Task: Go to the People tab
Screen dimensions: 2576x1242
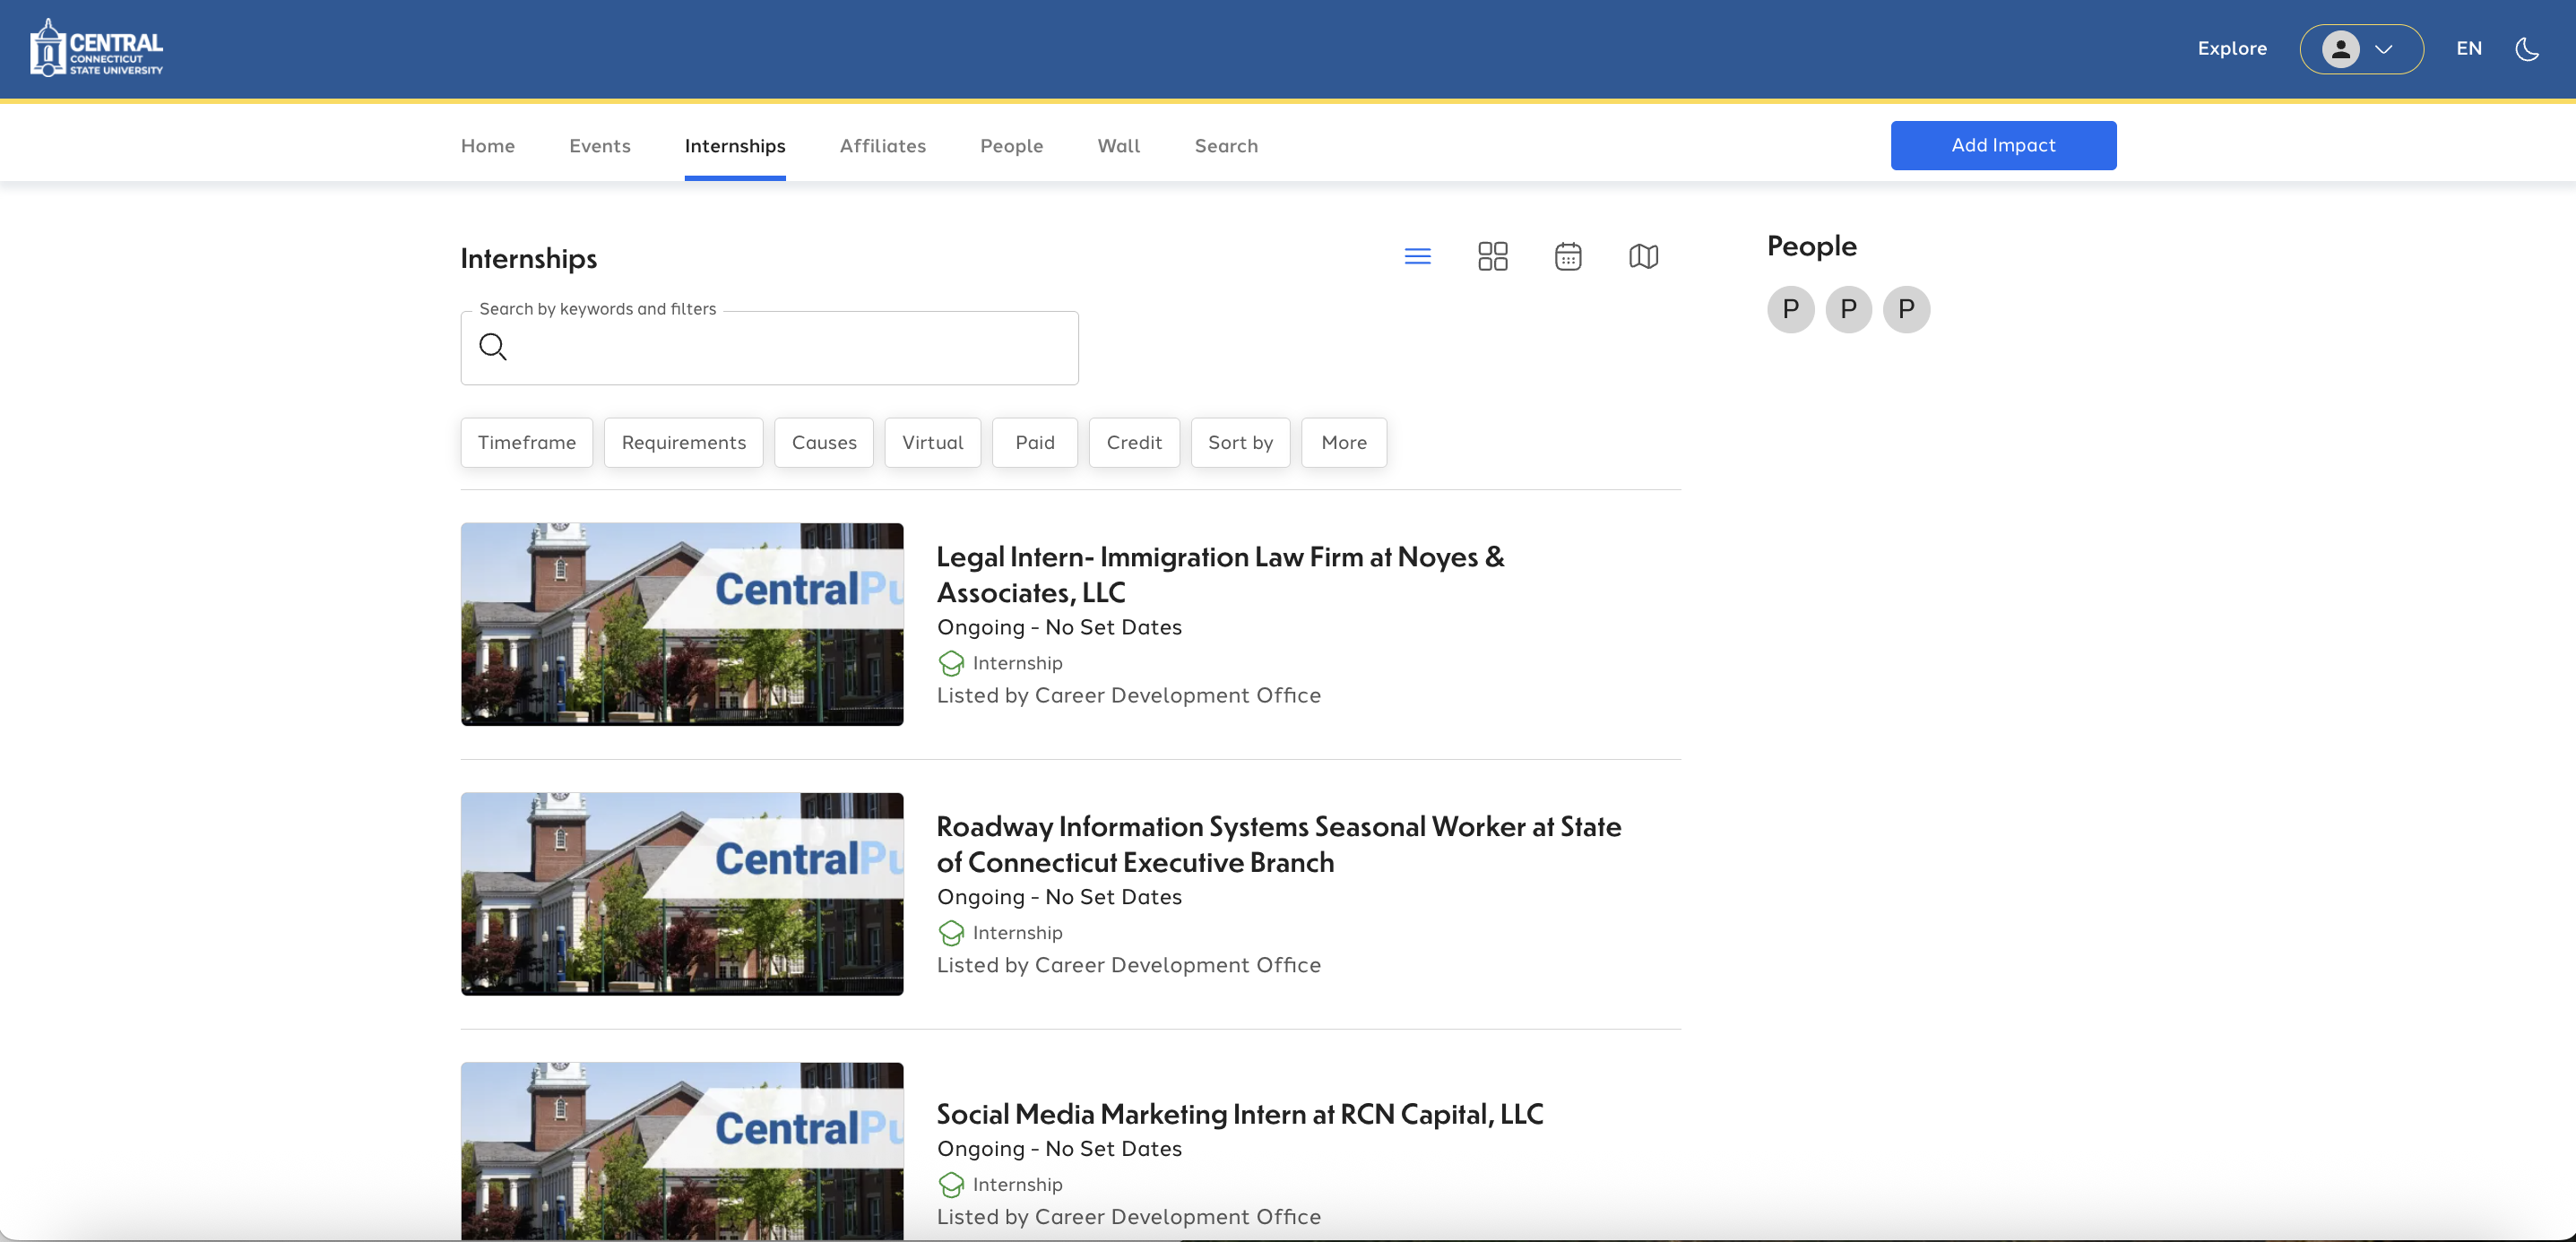Action: coord(1011,146)
